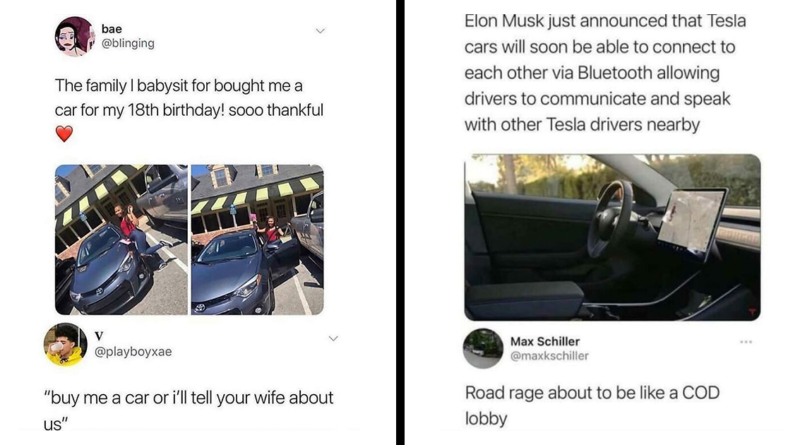800x445 pixels.
Task: Open the @maxkschiller handle
Action: coord(549,356)
